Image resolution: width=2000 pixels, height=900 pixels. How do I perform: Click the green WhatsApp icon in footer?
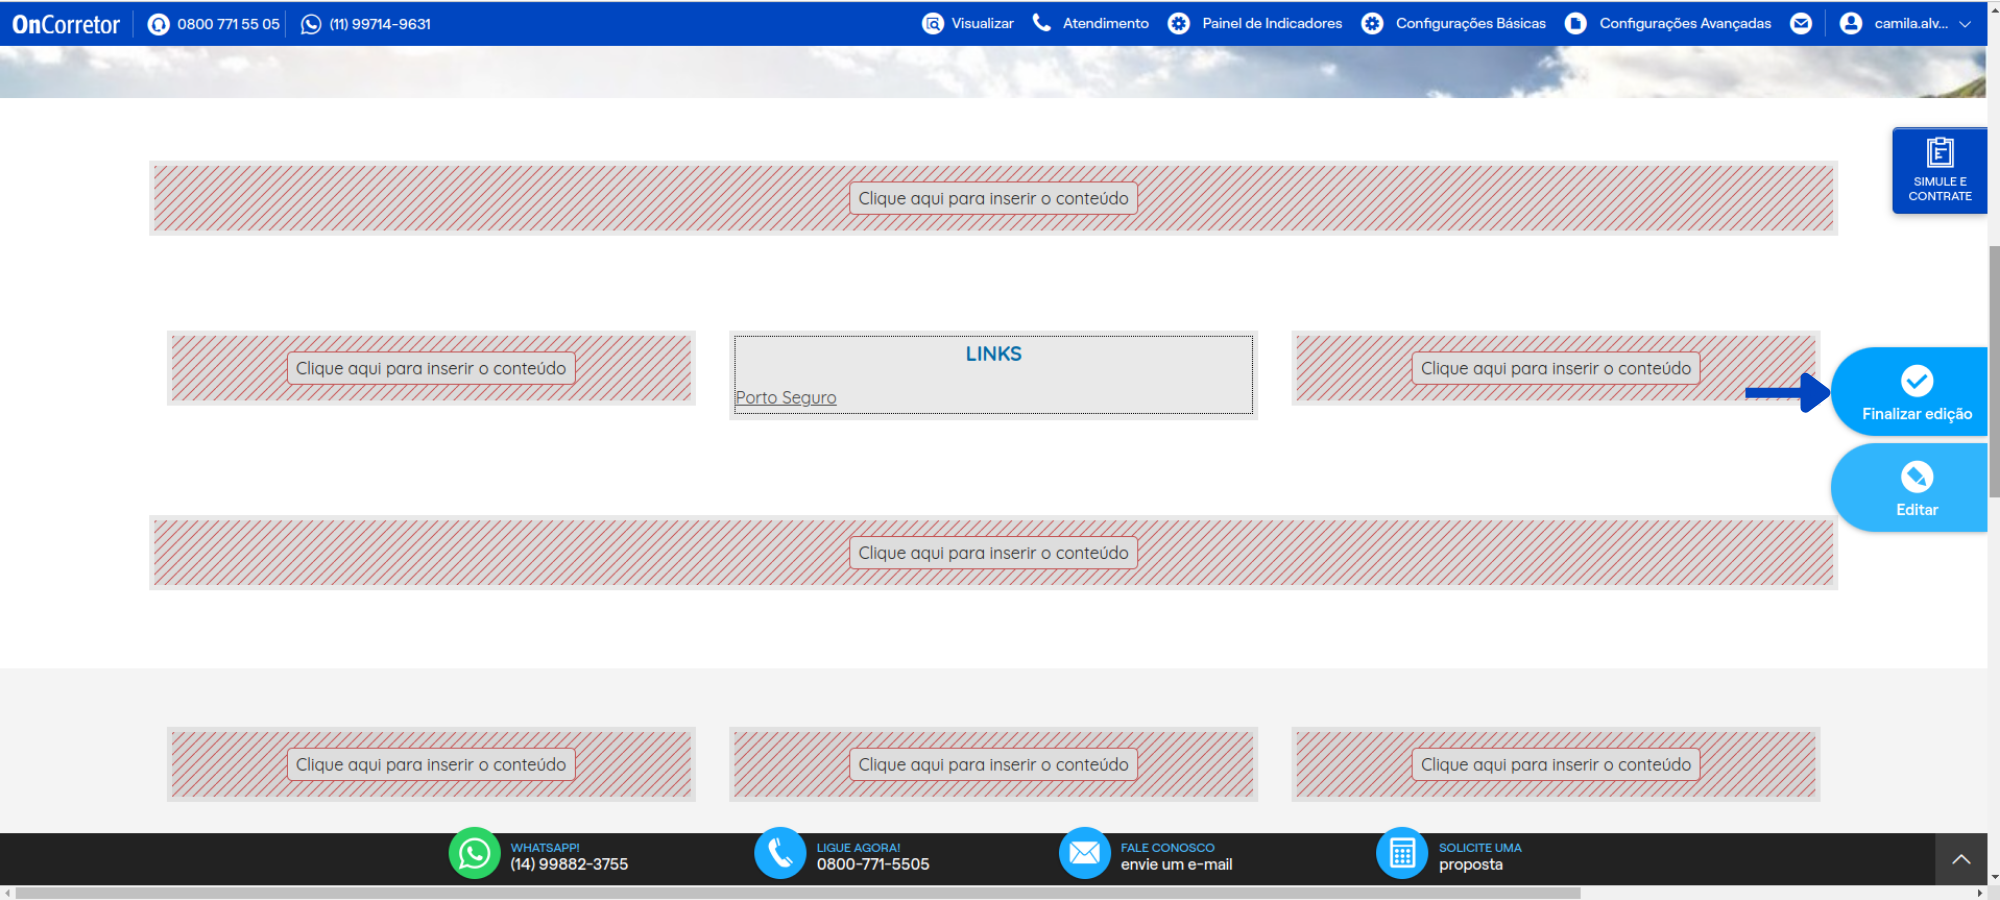(x=474, y=854)
